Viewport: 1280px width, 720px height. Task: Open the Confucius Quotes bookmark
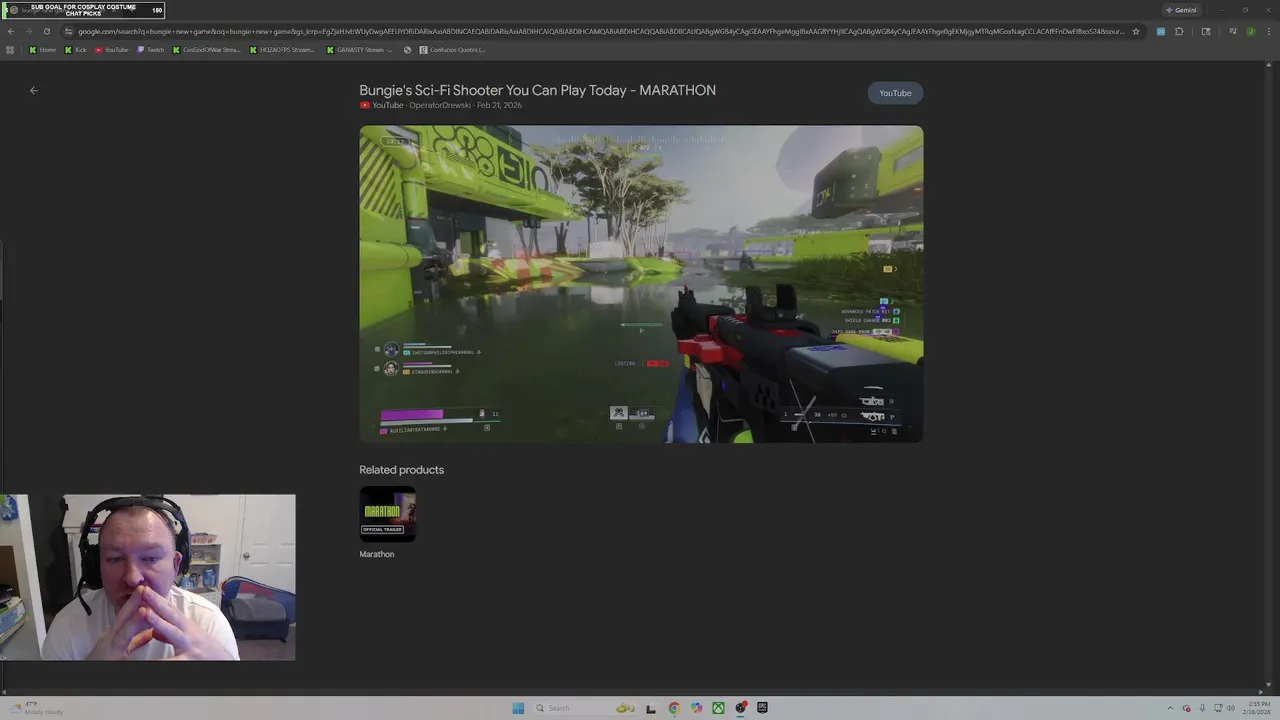tap(453, 49)
